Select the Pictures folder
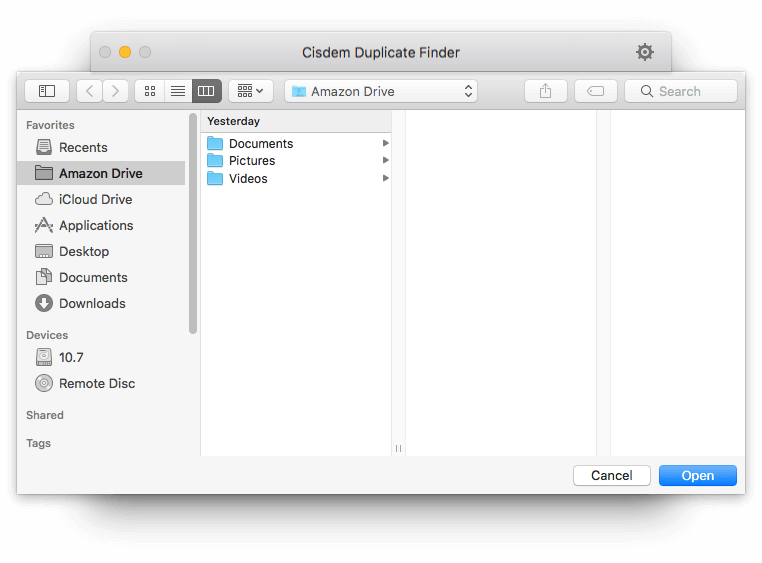762x563 pixels. coord(296,161)
